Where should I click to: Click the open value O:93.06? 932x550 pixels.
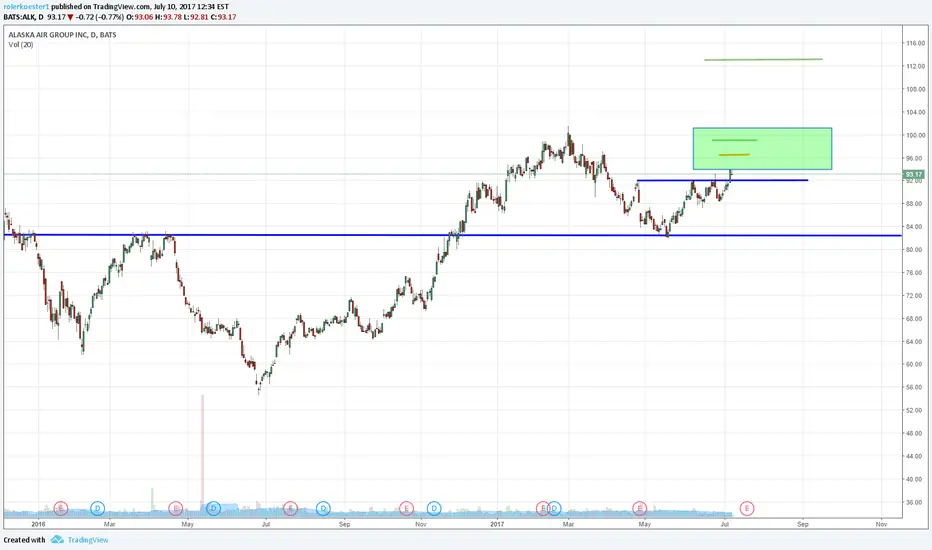tap(140, 17)
